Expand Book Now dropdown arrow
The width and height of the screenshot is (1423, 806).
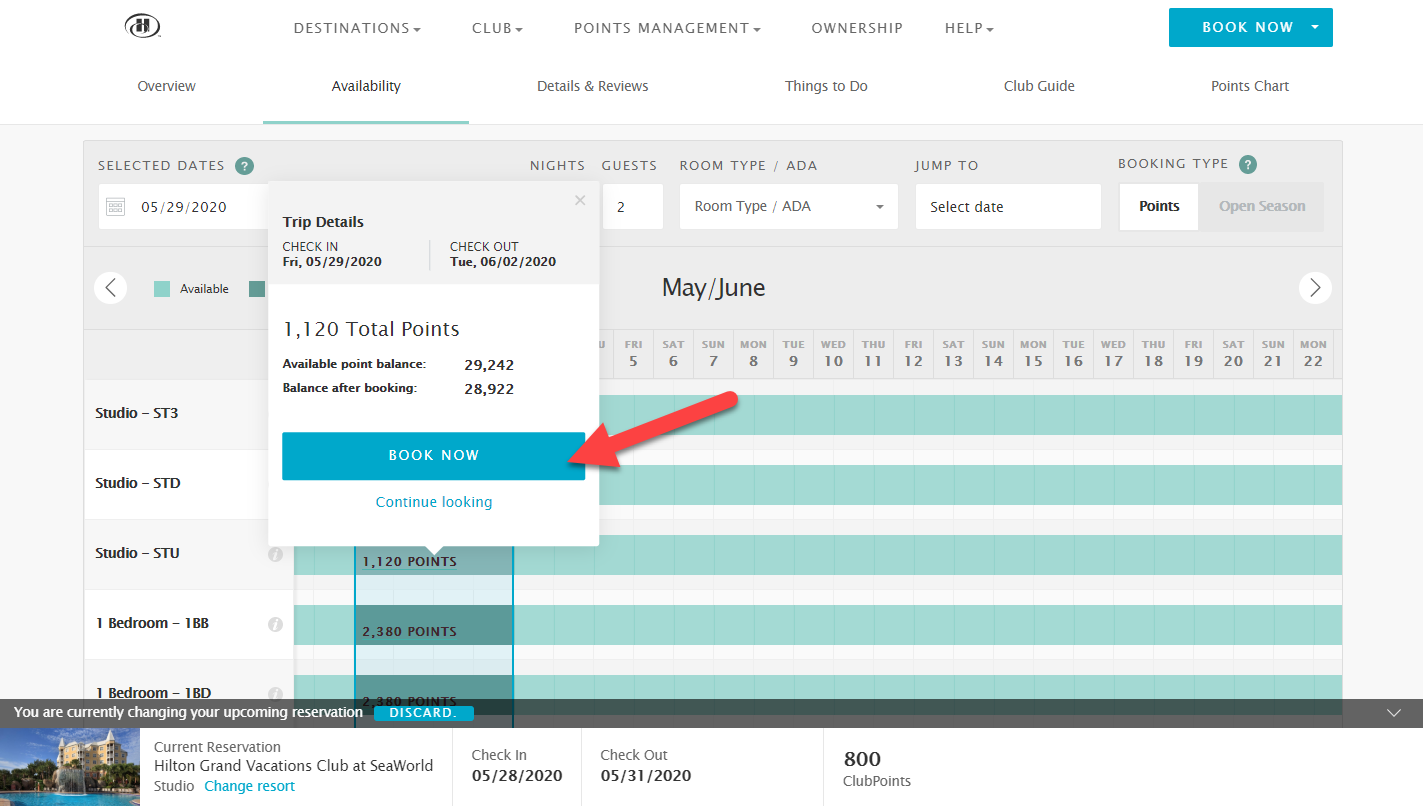(1315, 27)
